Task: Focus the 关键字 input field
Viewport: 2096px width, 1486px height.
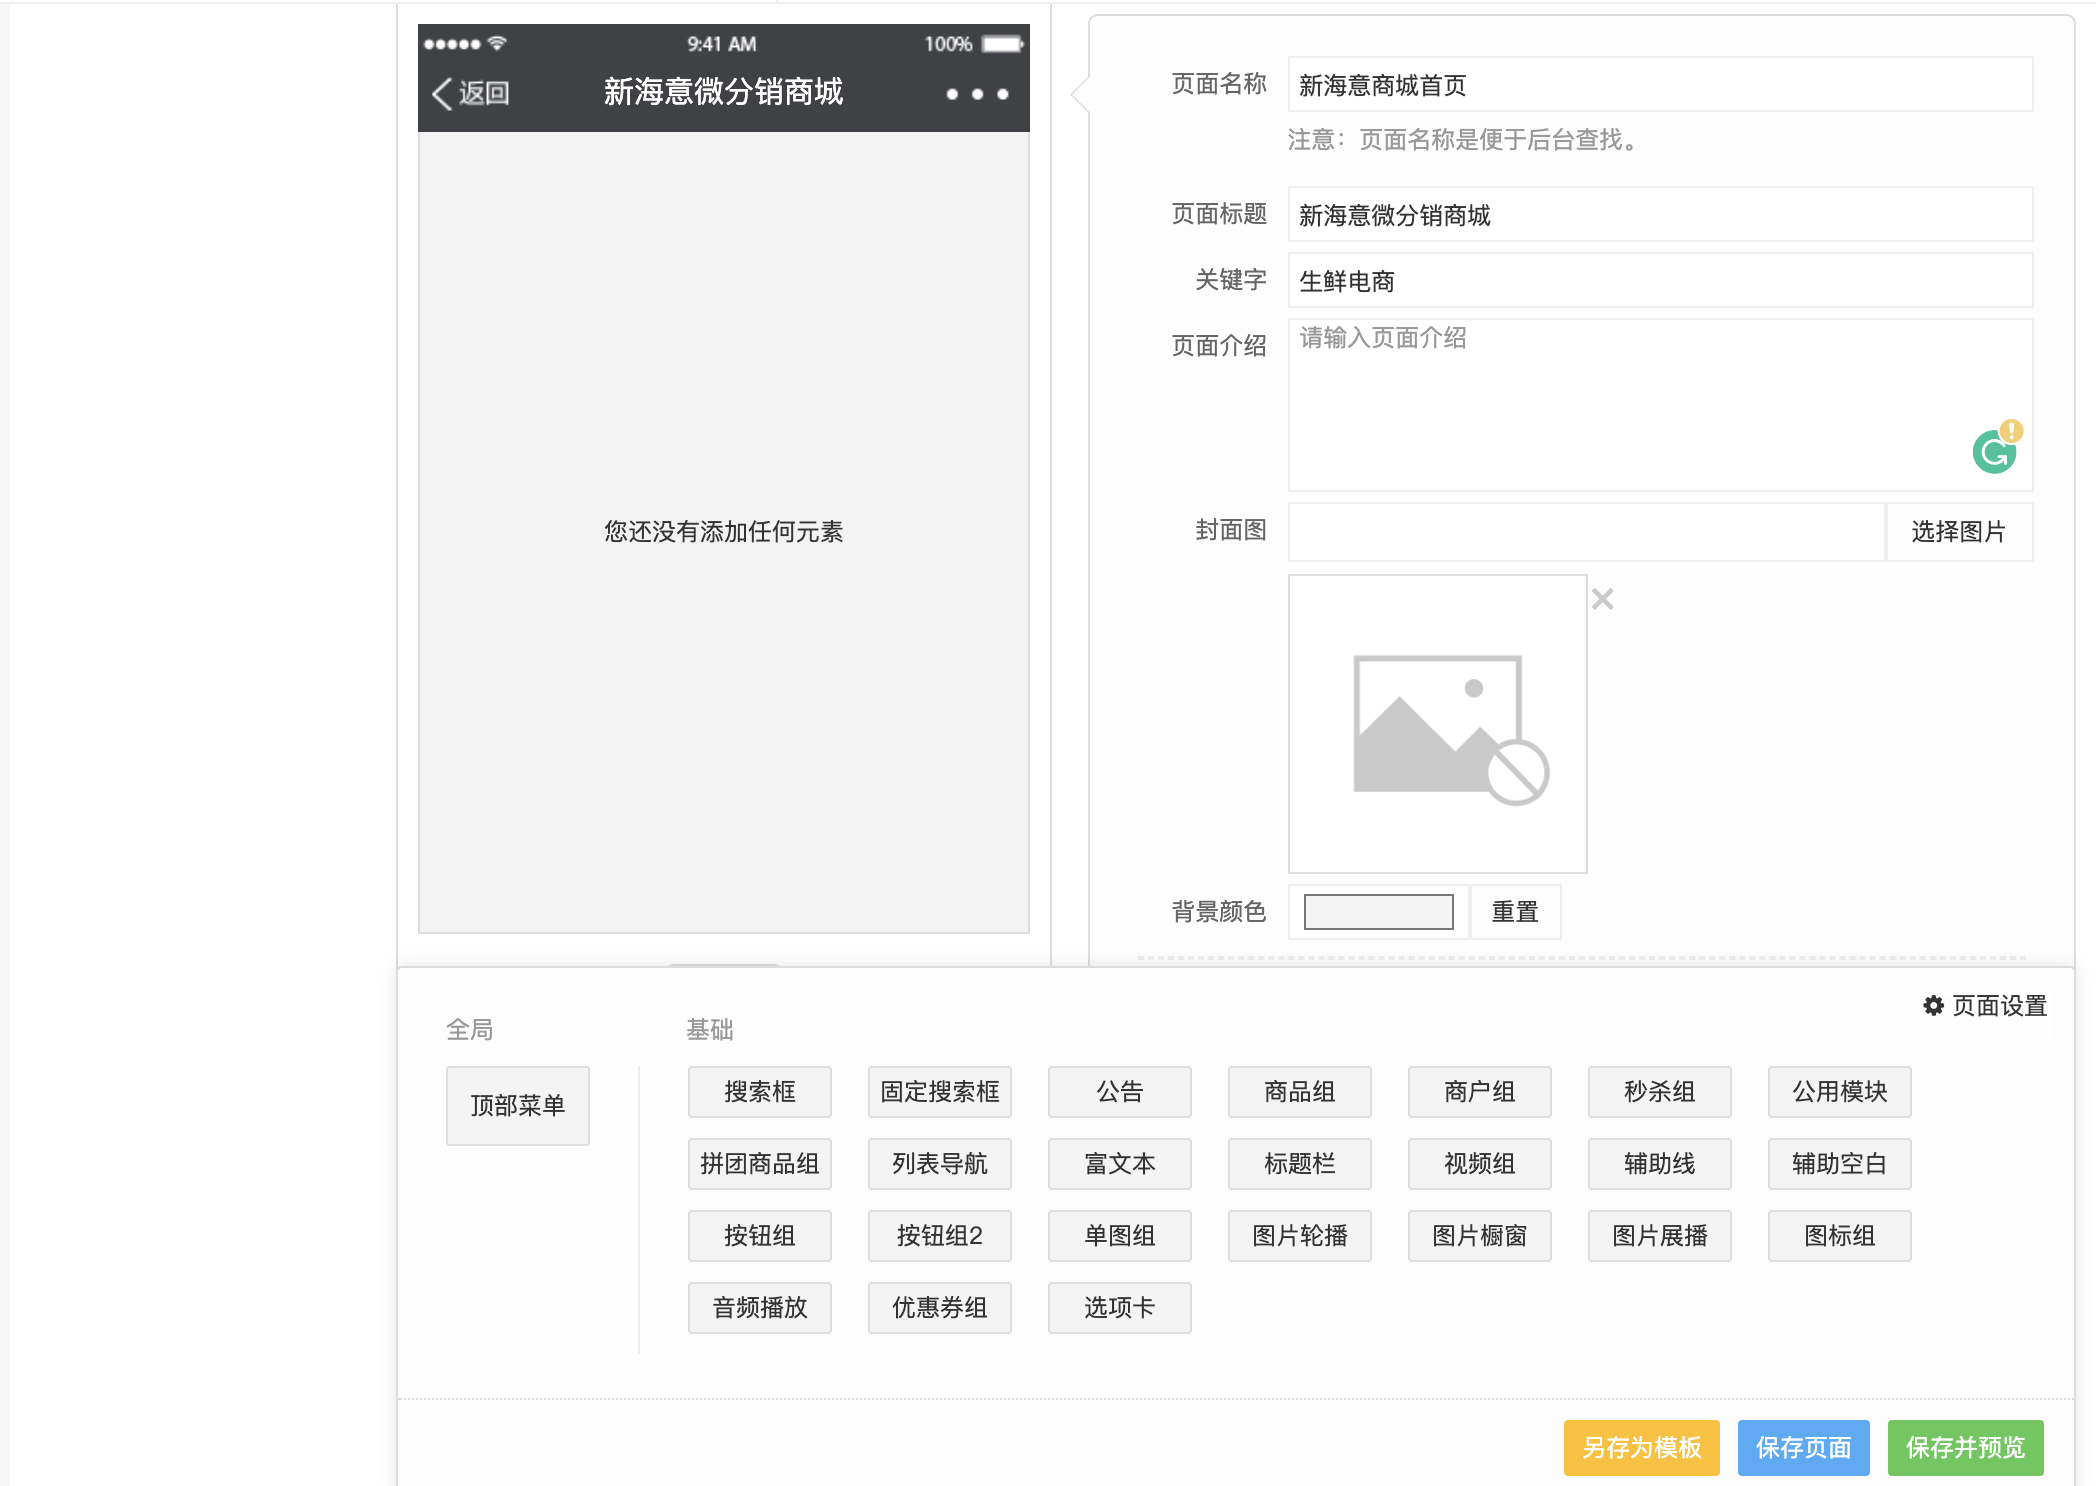Action: (x=1660, y=280)
